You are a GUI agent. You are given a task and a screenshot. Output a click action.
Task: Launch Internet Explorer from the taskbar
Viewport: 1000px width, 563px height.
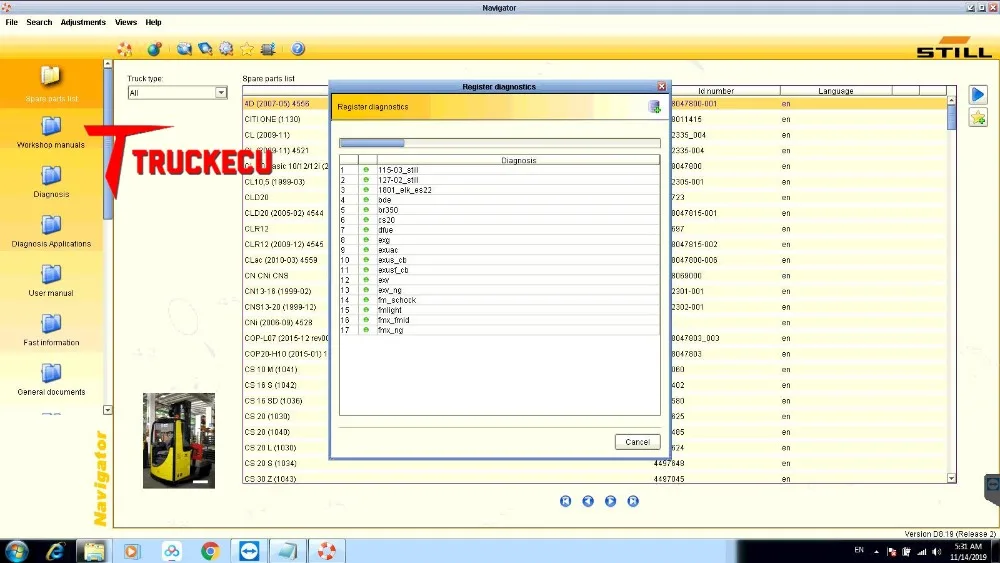click(x=55, y=551)
